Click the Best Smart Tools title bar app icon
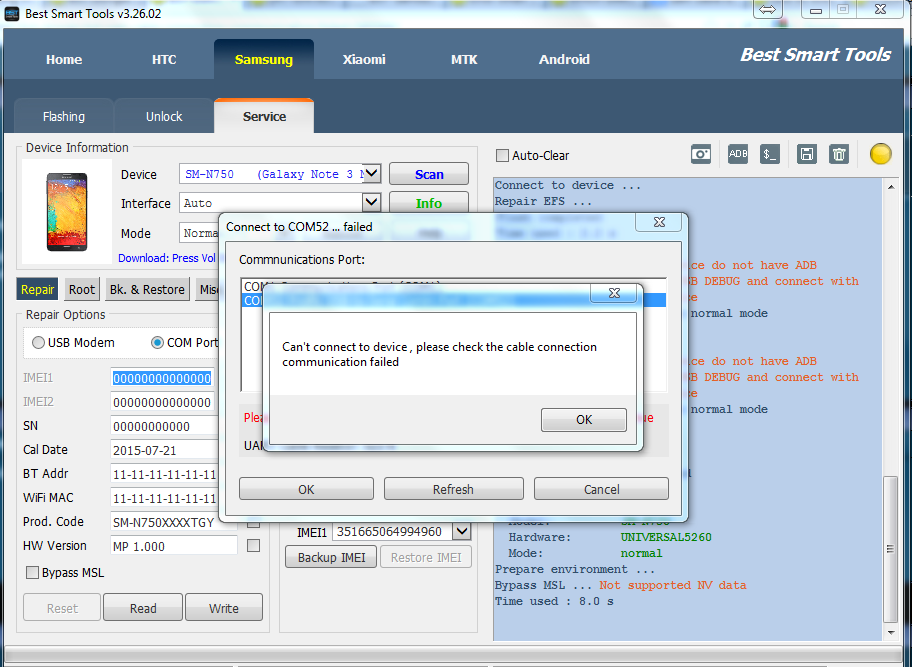The image size is (912, 667). pos(12,13)
